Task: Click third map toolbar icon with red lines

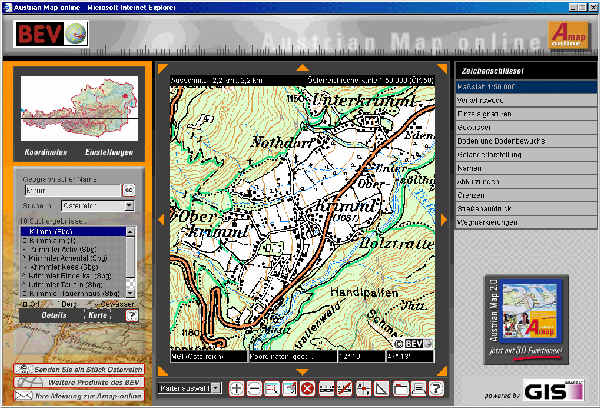Action: [x=272, y=388]
